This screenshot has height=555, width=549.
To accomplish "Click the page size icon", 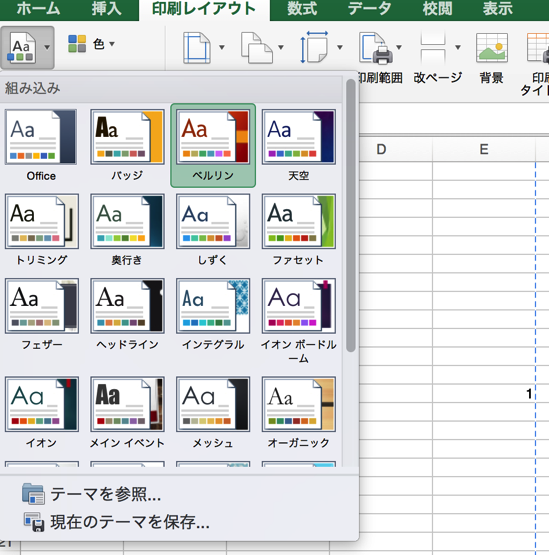I will [314, 47].
